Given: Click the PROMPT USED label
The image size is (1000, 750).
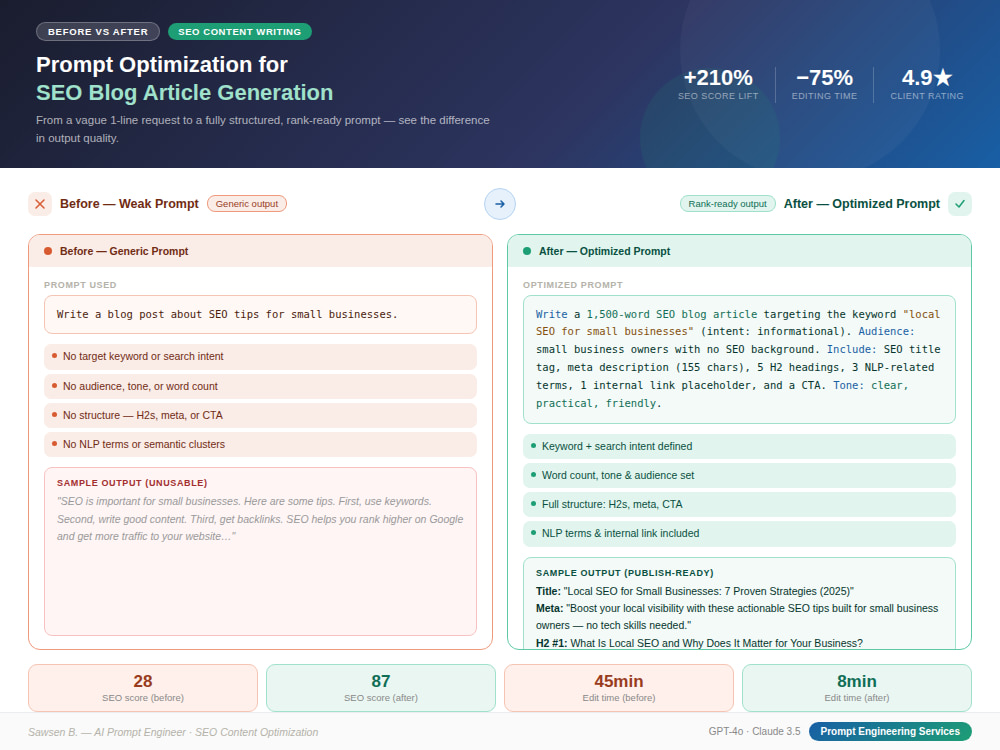Looking at the screenshot, I should coord(80,285).
